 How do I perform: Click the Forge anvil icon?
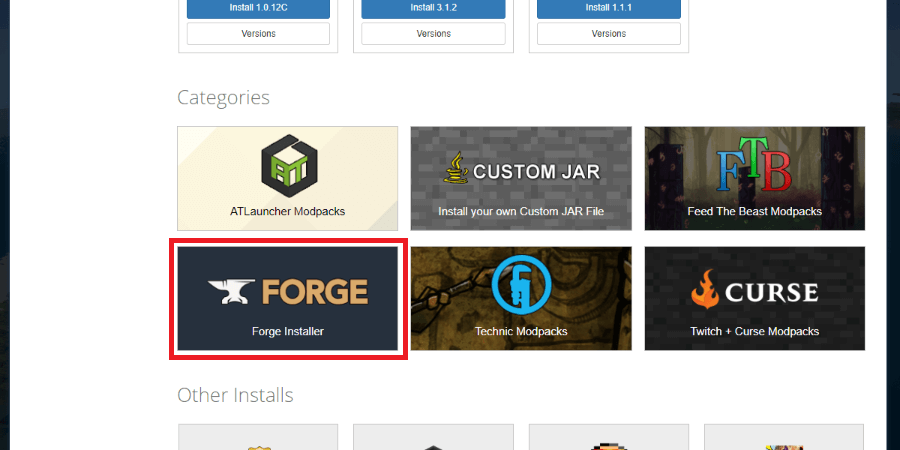231,292
